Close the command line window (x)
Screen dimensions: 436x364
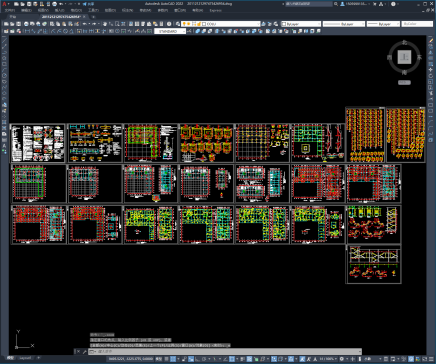pos(78,351)
